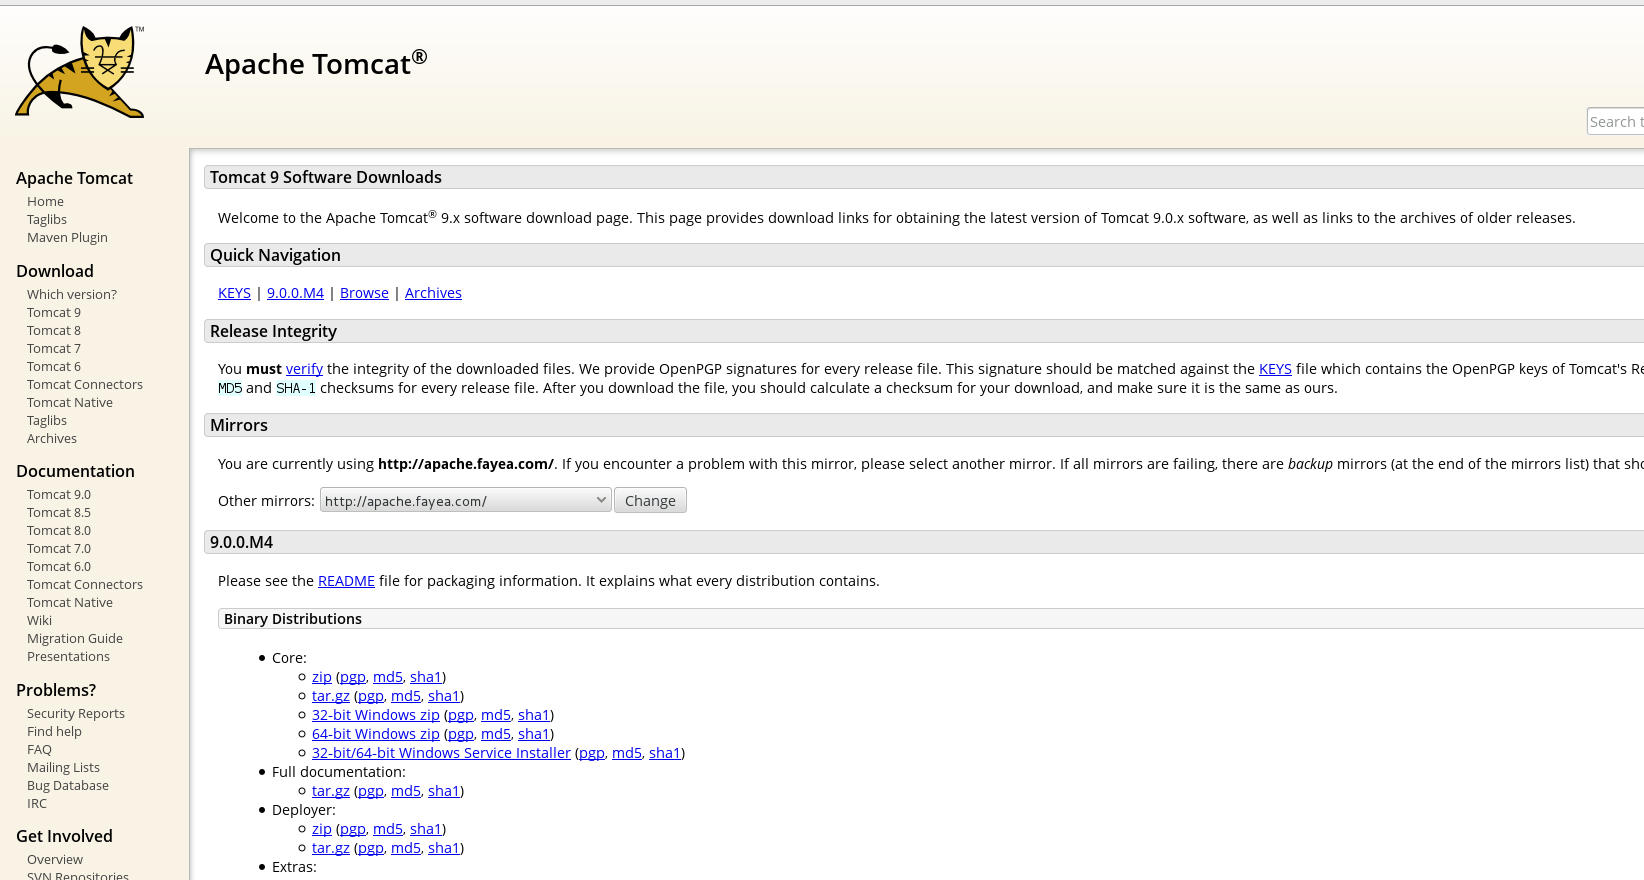Viewport: 1644px width, 880px height.
Task: Select Tomcat 6 download link in sidebar
Action: pyautogui.click(x=54, y=366)
